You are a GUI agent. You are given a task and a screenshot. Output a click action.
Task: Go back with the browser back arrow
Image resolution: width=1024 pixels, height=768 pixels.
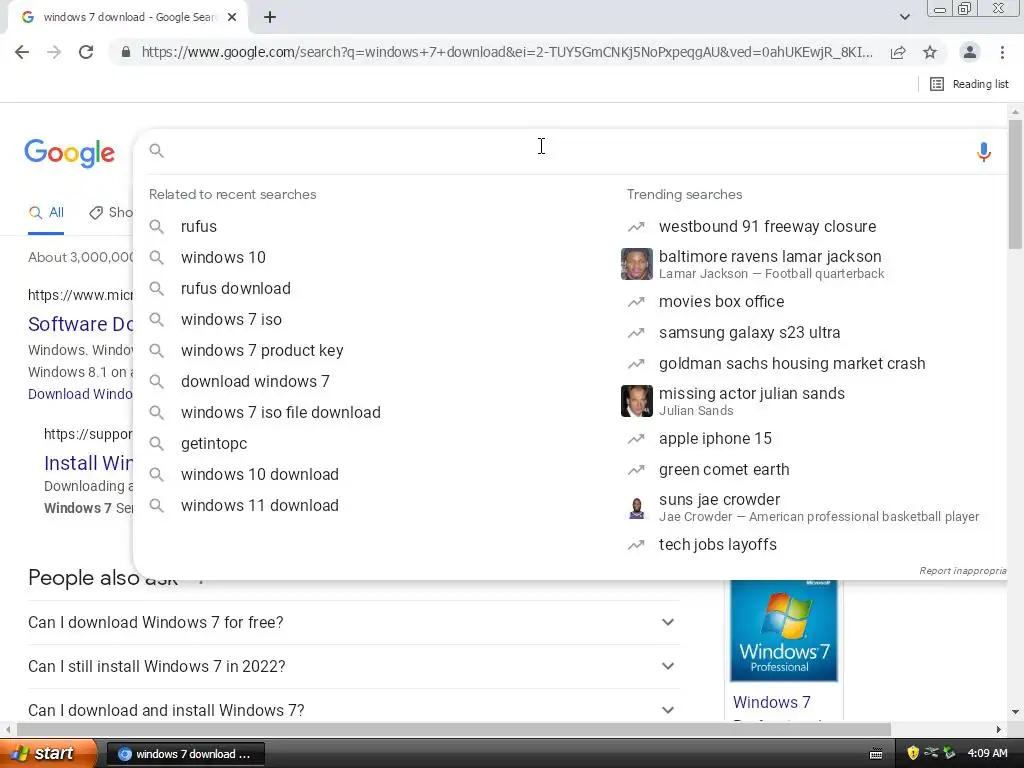[22, 52]
